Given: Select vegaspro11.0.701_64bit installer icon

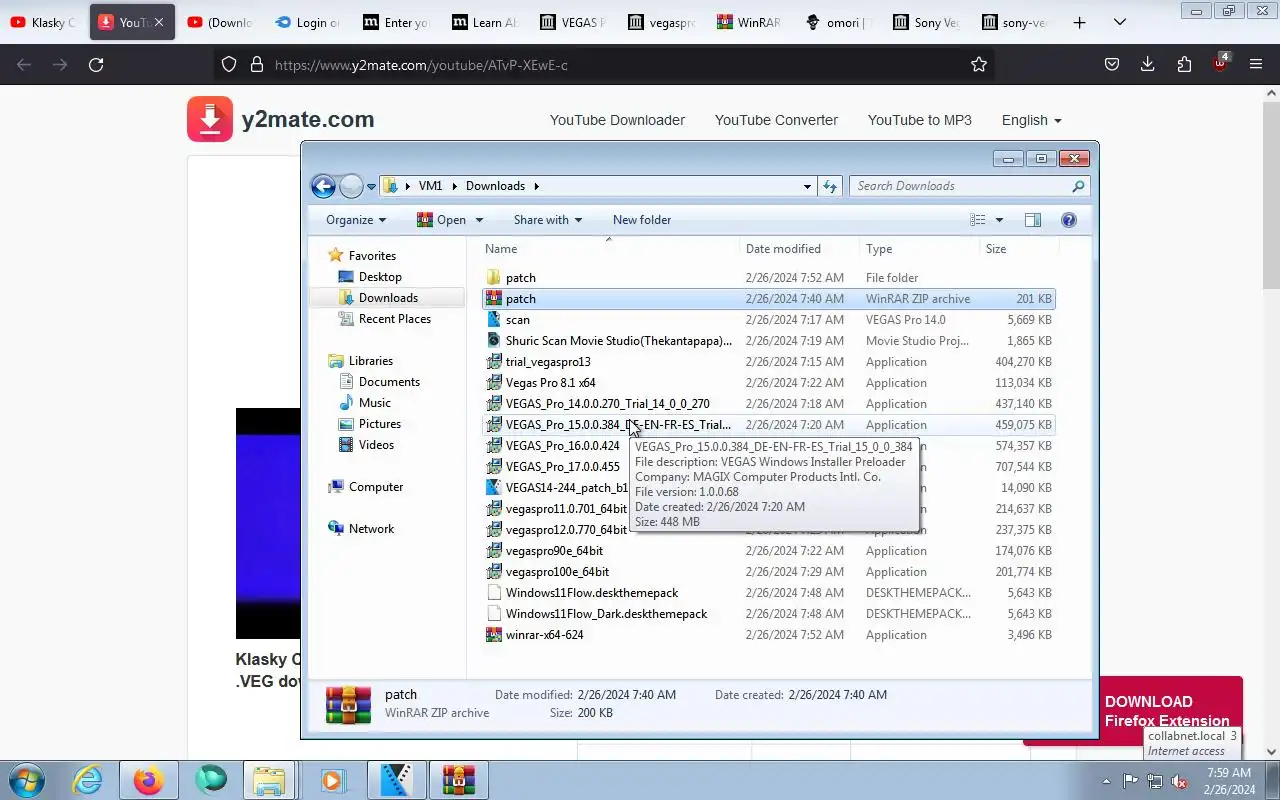Looking at the screenshot, I should (x=494, y=509).
